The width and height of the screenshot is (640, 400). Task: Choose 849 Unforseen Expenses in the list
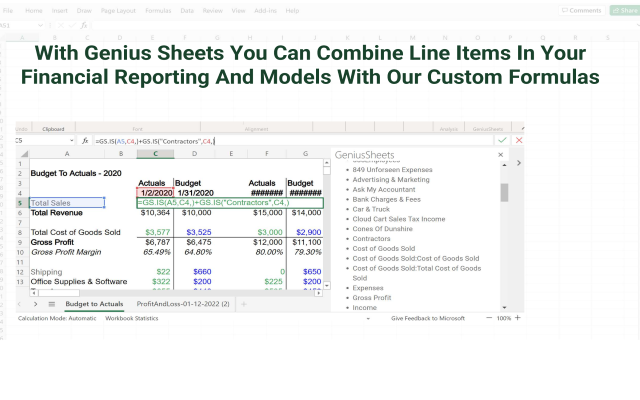pyautogui.click(x=392, y=170)
